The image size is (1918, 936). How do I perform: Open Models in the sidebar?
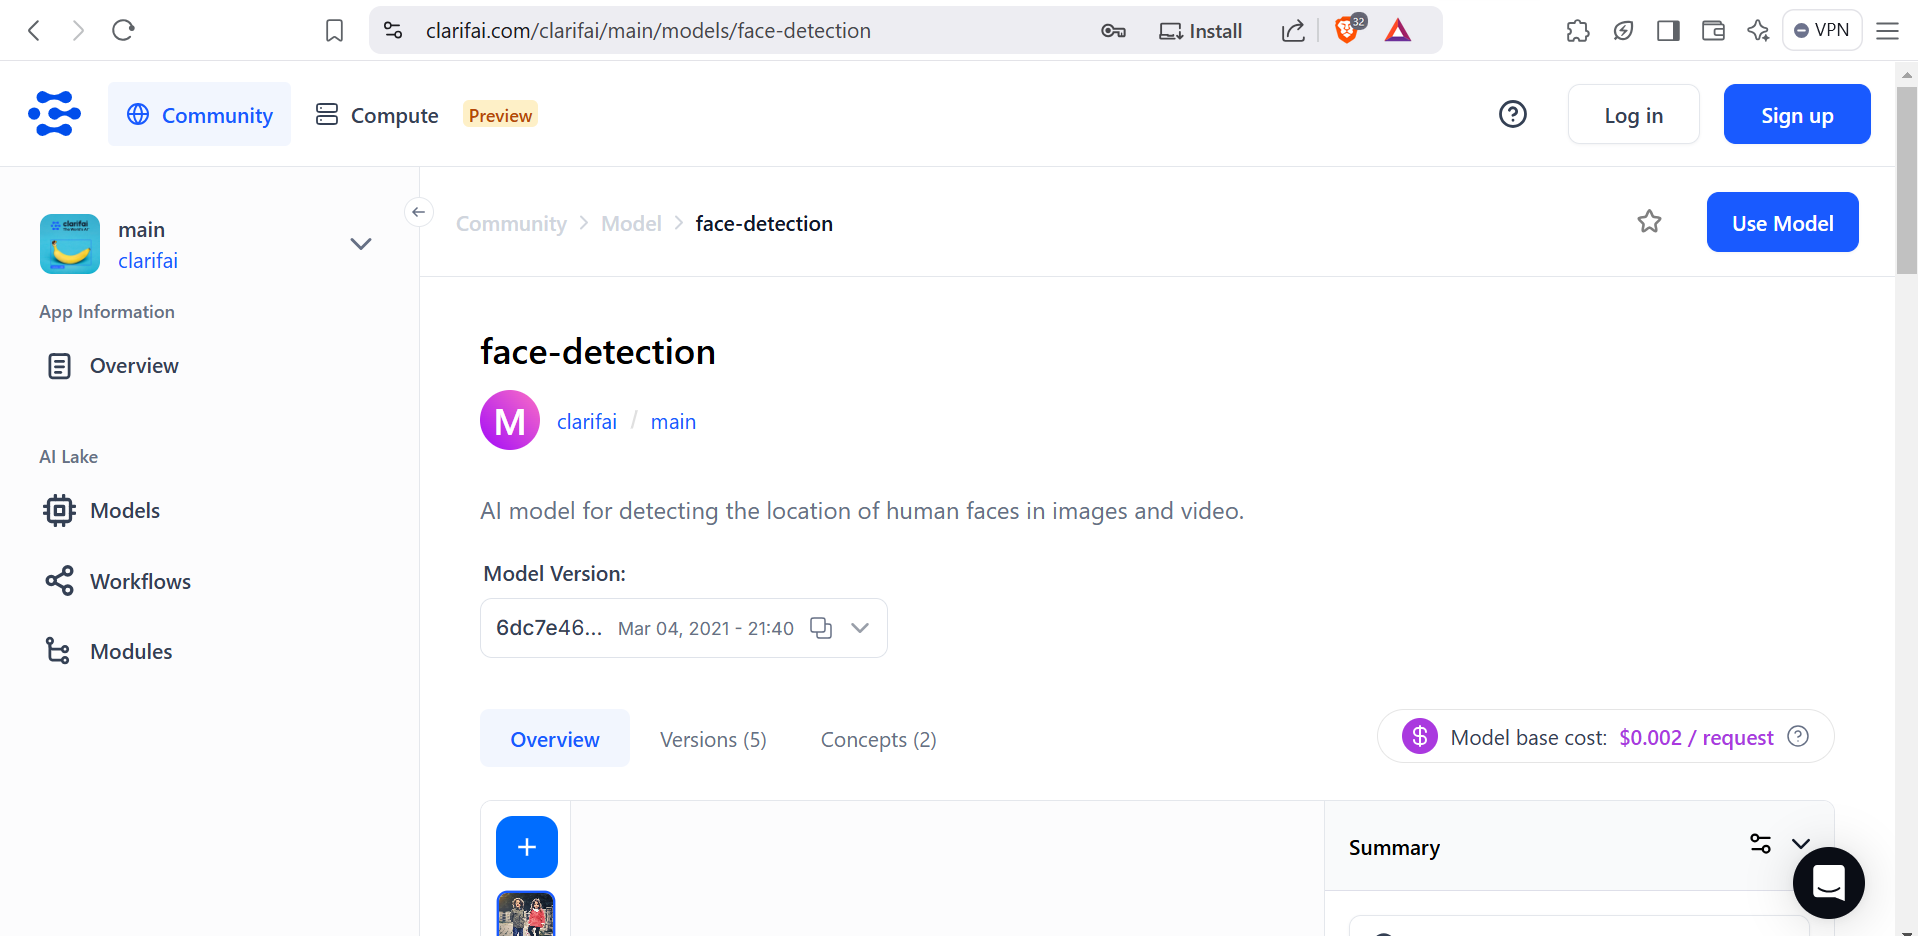[x=102, y=511]
